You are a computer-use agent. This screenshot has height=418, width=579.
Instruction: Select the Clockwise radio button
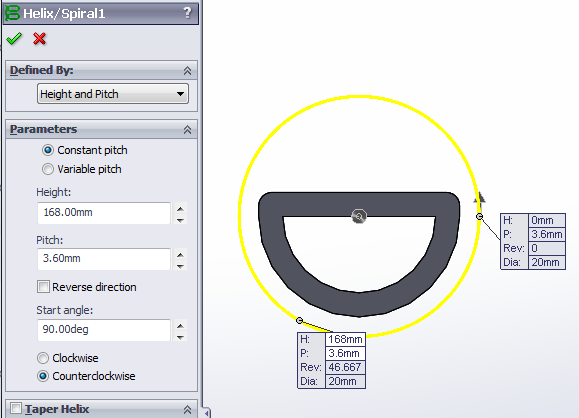(x=43, y=358)
